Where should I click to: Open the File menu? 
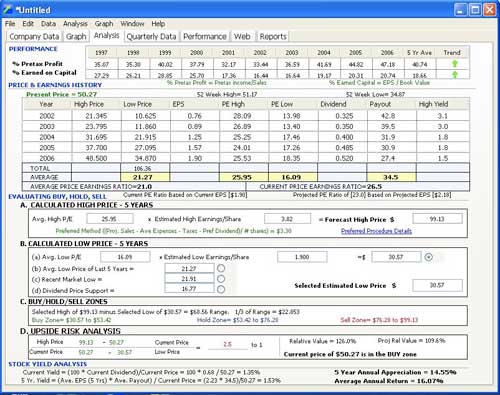10,24
